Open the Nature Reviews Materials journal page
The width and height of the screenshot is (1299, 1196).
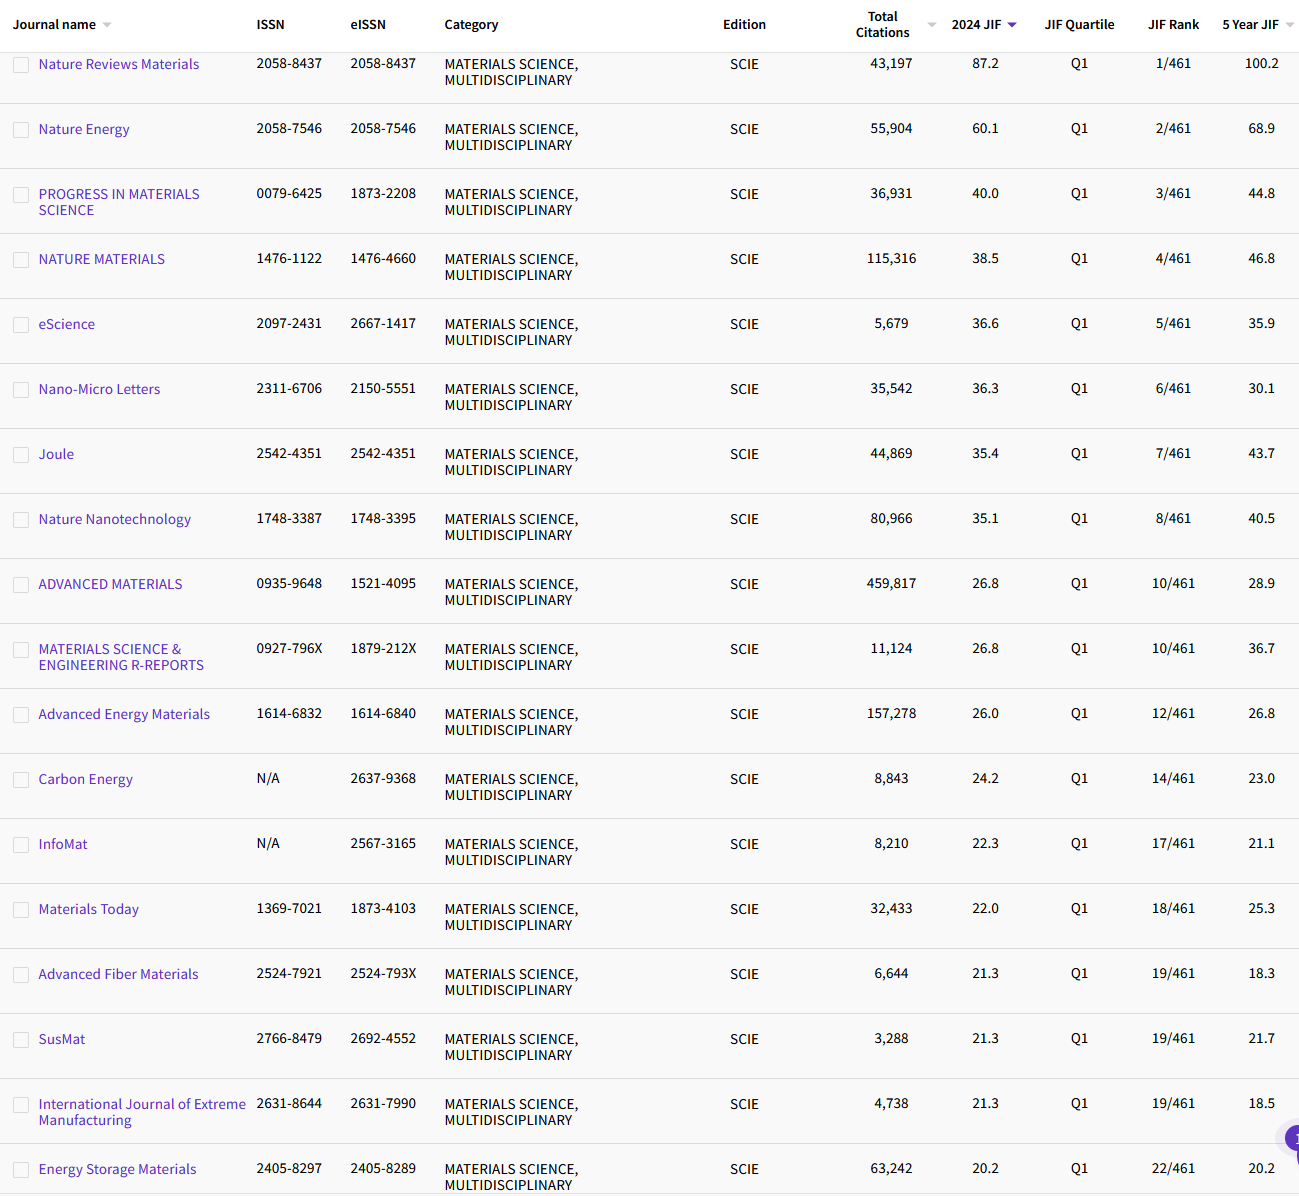[118, 64]
